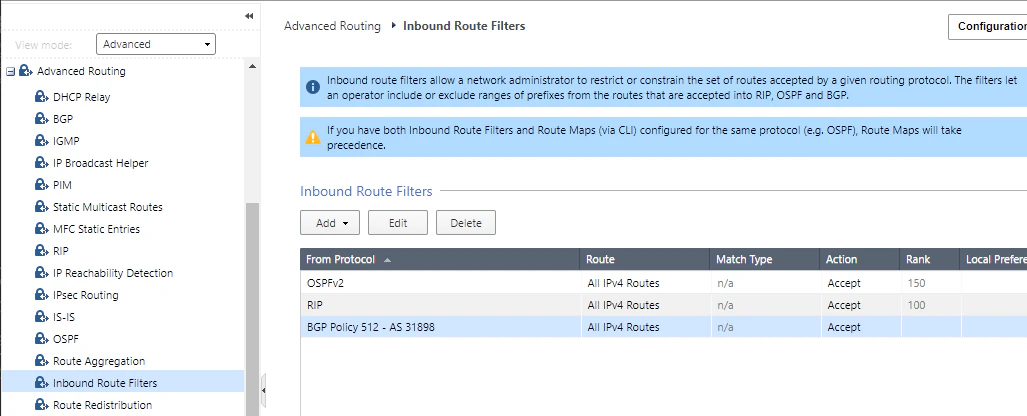
Task: Open IS-IS in the tree
Action: [64, 317]
